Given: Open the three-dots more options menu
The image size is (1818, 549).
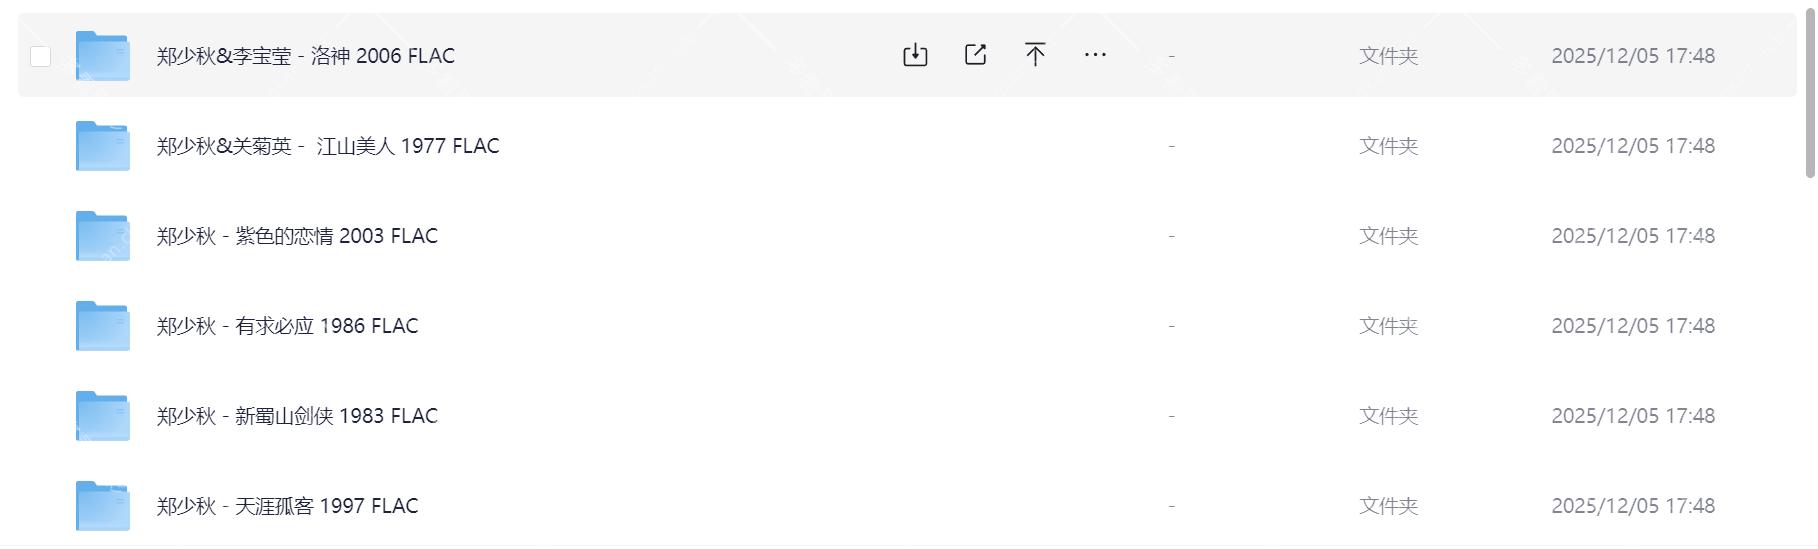Looking at the screenshot, I should click(1095, 55).
